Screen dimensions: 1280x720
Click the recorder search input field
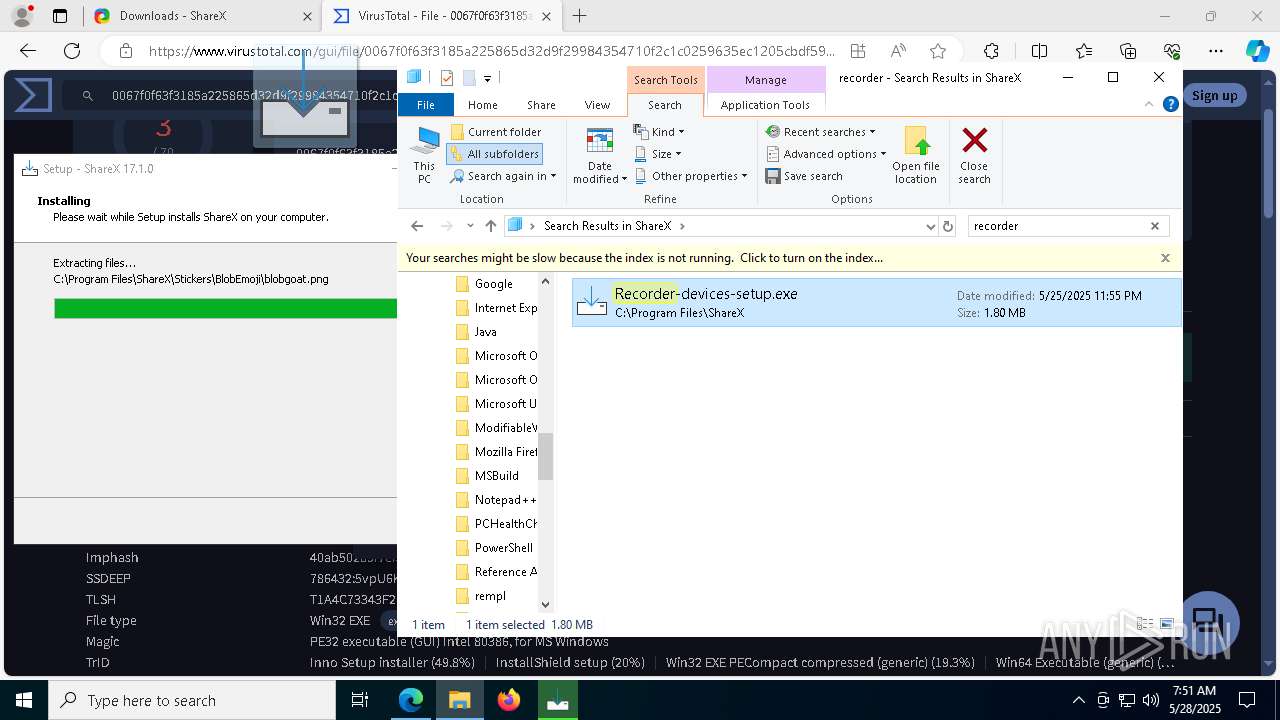coord(1056,226)
